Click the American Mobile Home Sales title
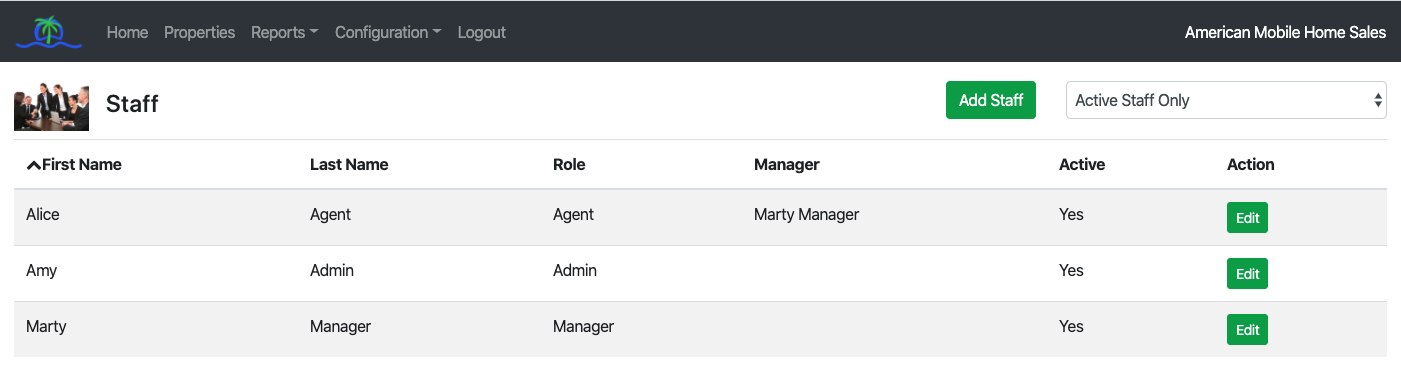The height and width of the screenshot is (388, 1401). tap(1285, 32)
